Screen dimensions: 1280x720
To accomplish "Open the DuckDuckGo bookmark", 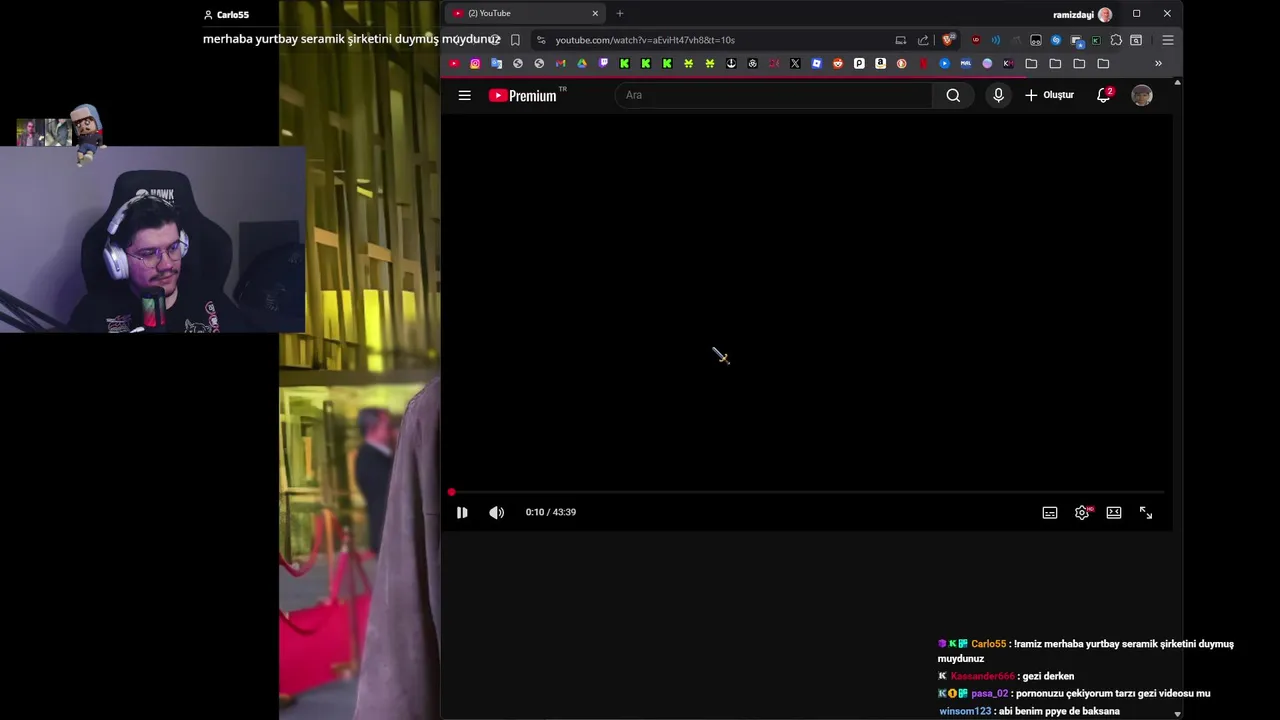I will 901,63.
